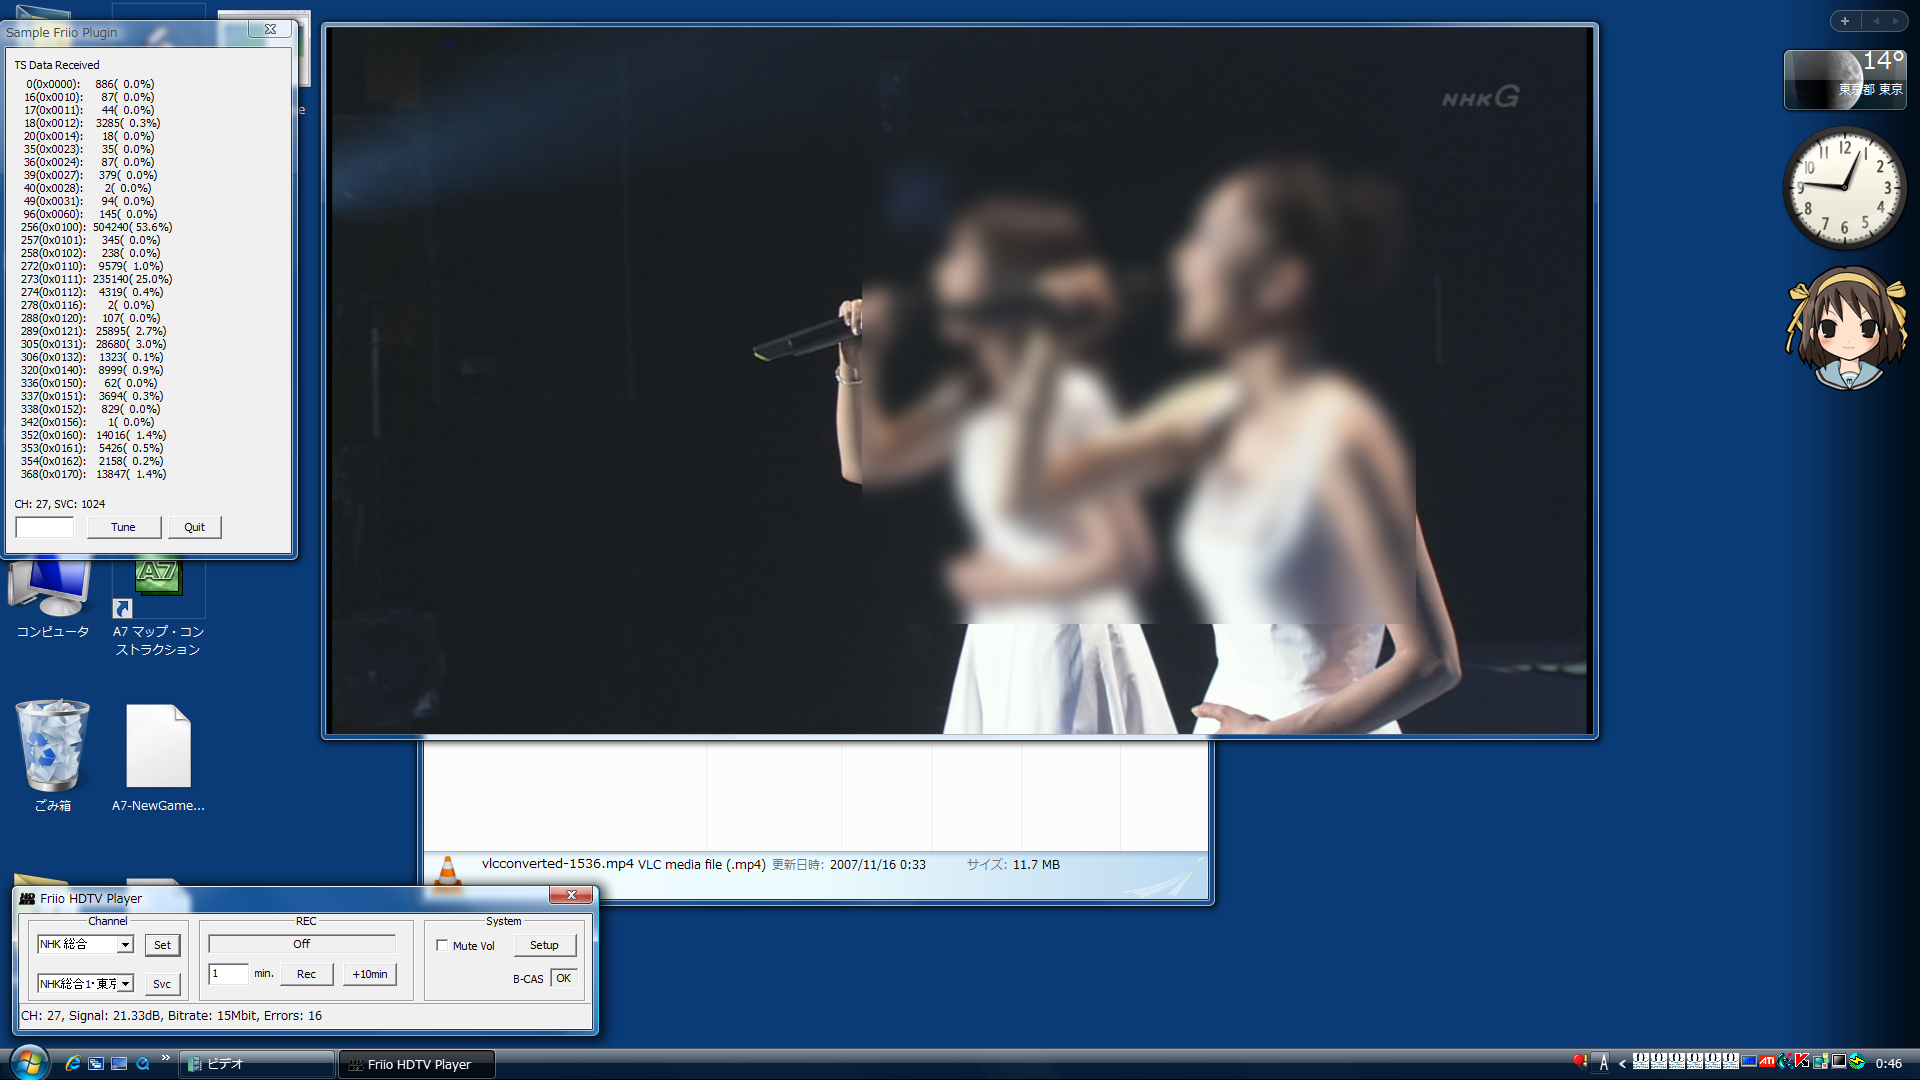Open the NHK 総合 channel dropdown
This screenshot has height=1080, width=1920.
pyautogui.click(x=125, y=945)
